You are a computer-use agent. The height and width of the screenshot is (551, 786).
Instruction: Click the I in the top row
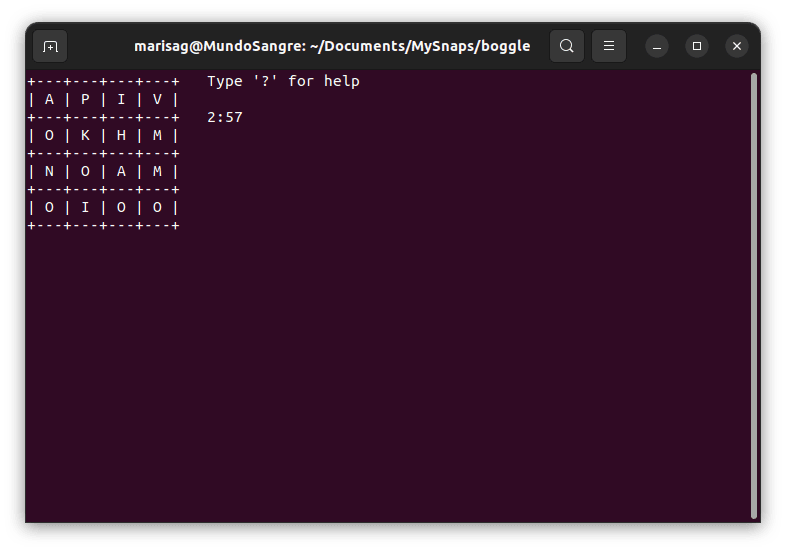tap(121, 99)
